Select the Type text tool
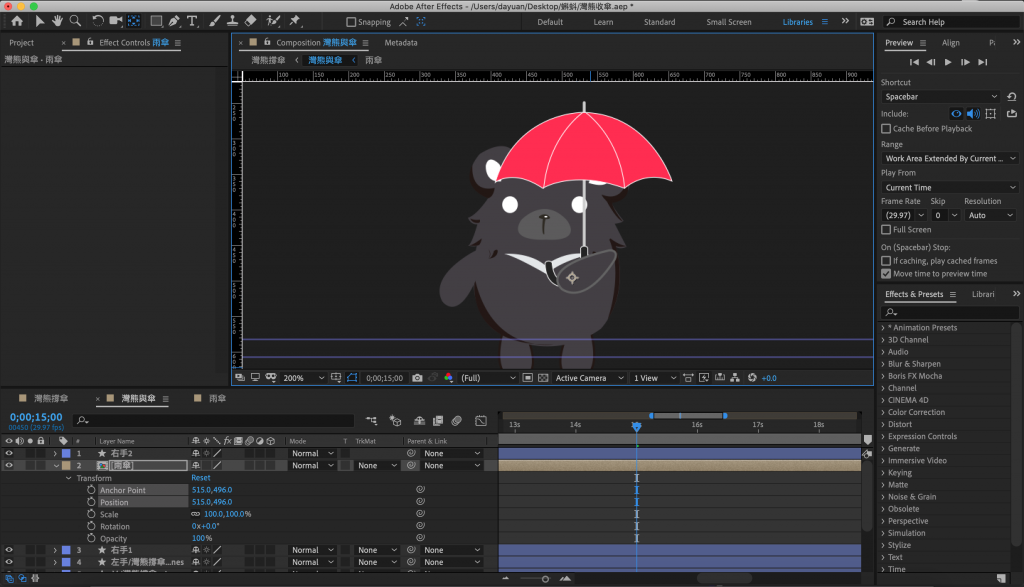Image resolution: width=1024 pixels, height=587 pixels. point(192,21)
